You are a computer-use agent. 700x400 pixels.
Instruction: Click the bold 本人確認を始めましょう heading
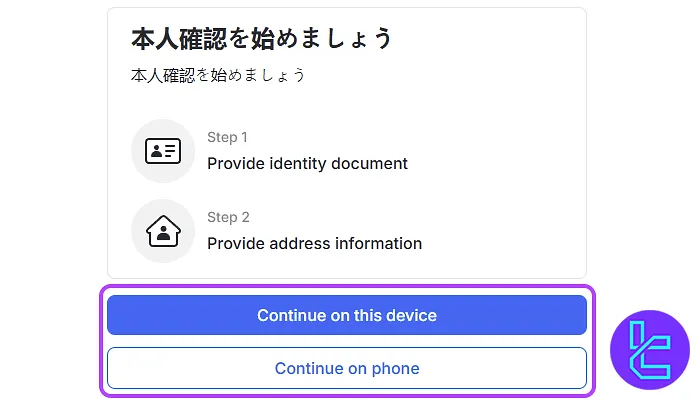point(262,38)
